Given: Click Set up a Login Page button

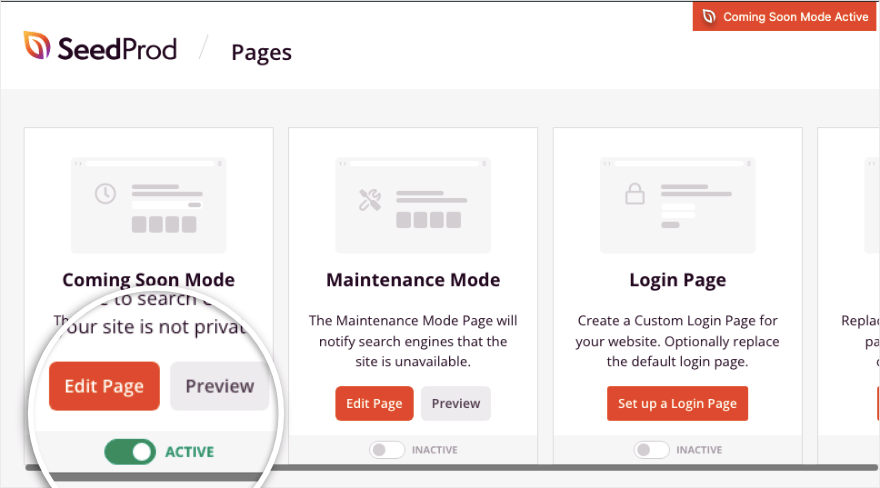Looking at the screenshot, I should pos(677,403).
